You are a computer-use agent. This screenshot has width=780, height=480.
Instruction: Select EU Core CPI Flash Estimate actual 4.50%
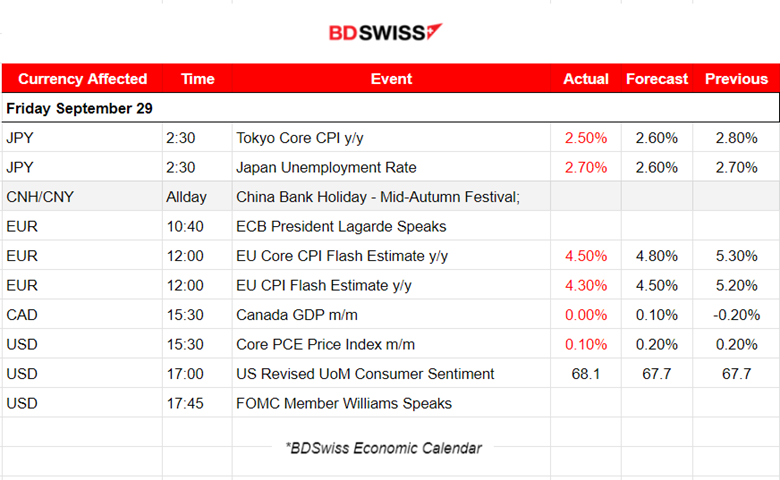(x=586, y=256)
